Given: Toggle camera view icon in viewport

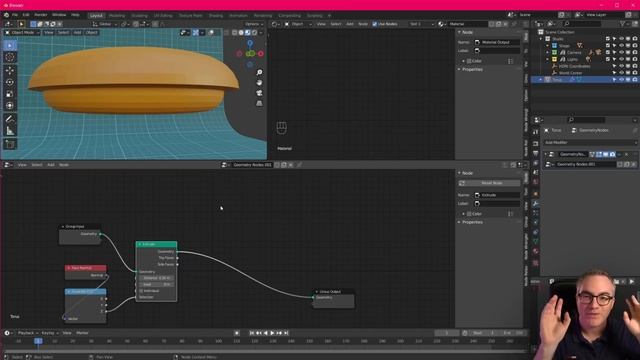Looking at the screenshot, I should [x=259, y=93].
